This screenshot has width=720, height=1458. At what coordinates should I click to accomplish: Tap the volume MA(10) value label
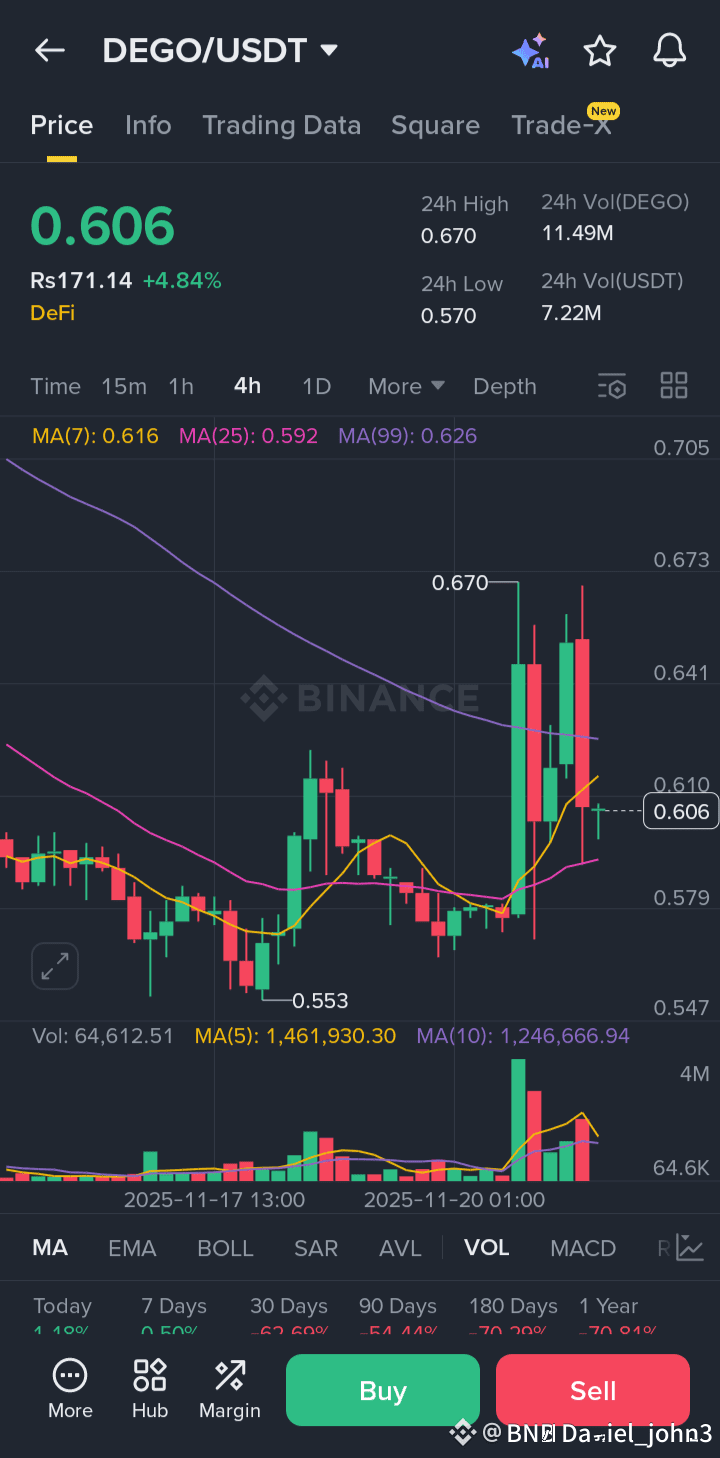(x=523, y=1036)
